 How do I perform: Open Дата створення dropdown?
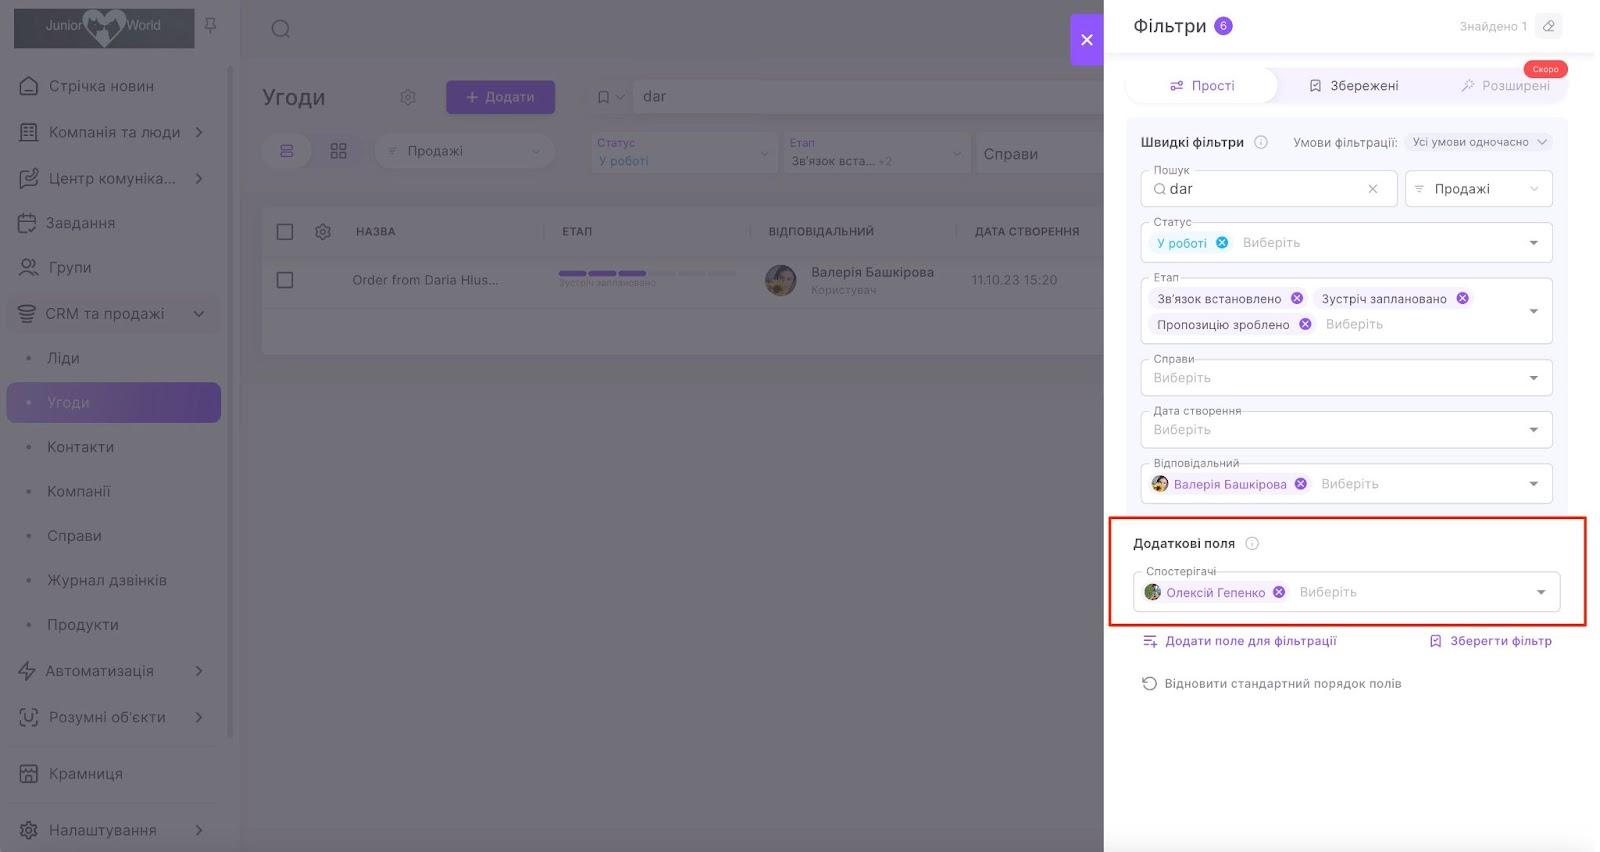tap(1347, 430)
